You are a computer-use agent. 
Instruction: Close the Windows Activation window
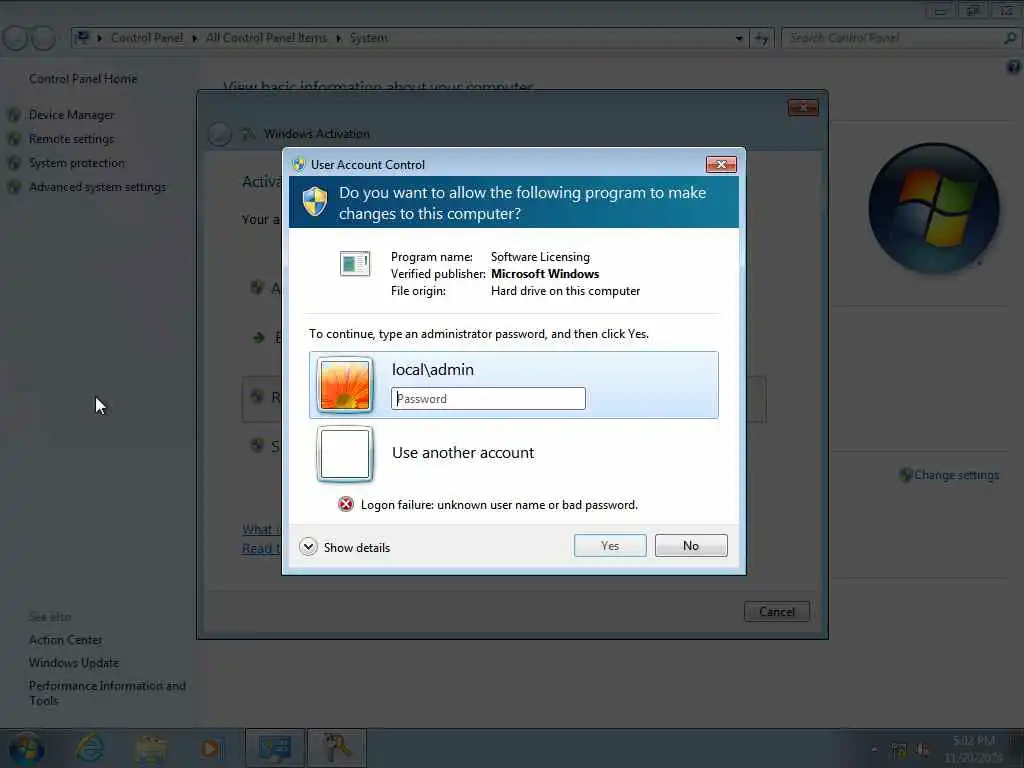pos(803,107)
